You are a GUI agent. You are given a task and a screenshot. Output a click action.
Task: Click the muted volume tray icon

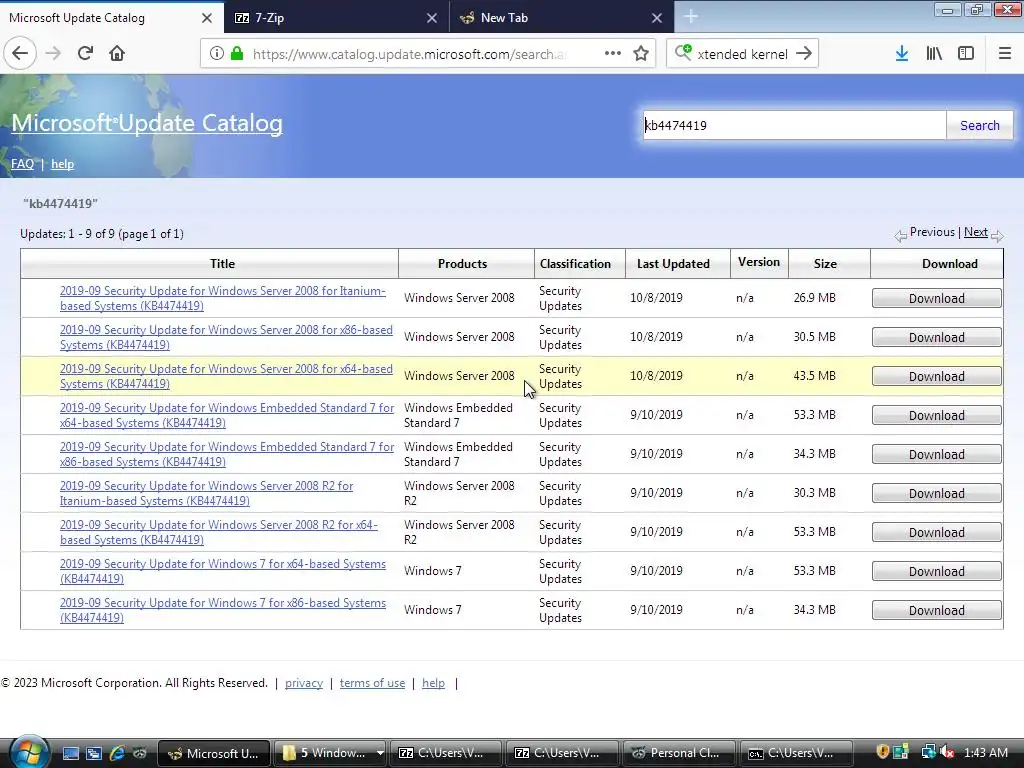(x=946, y=752)
